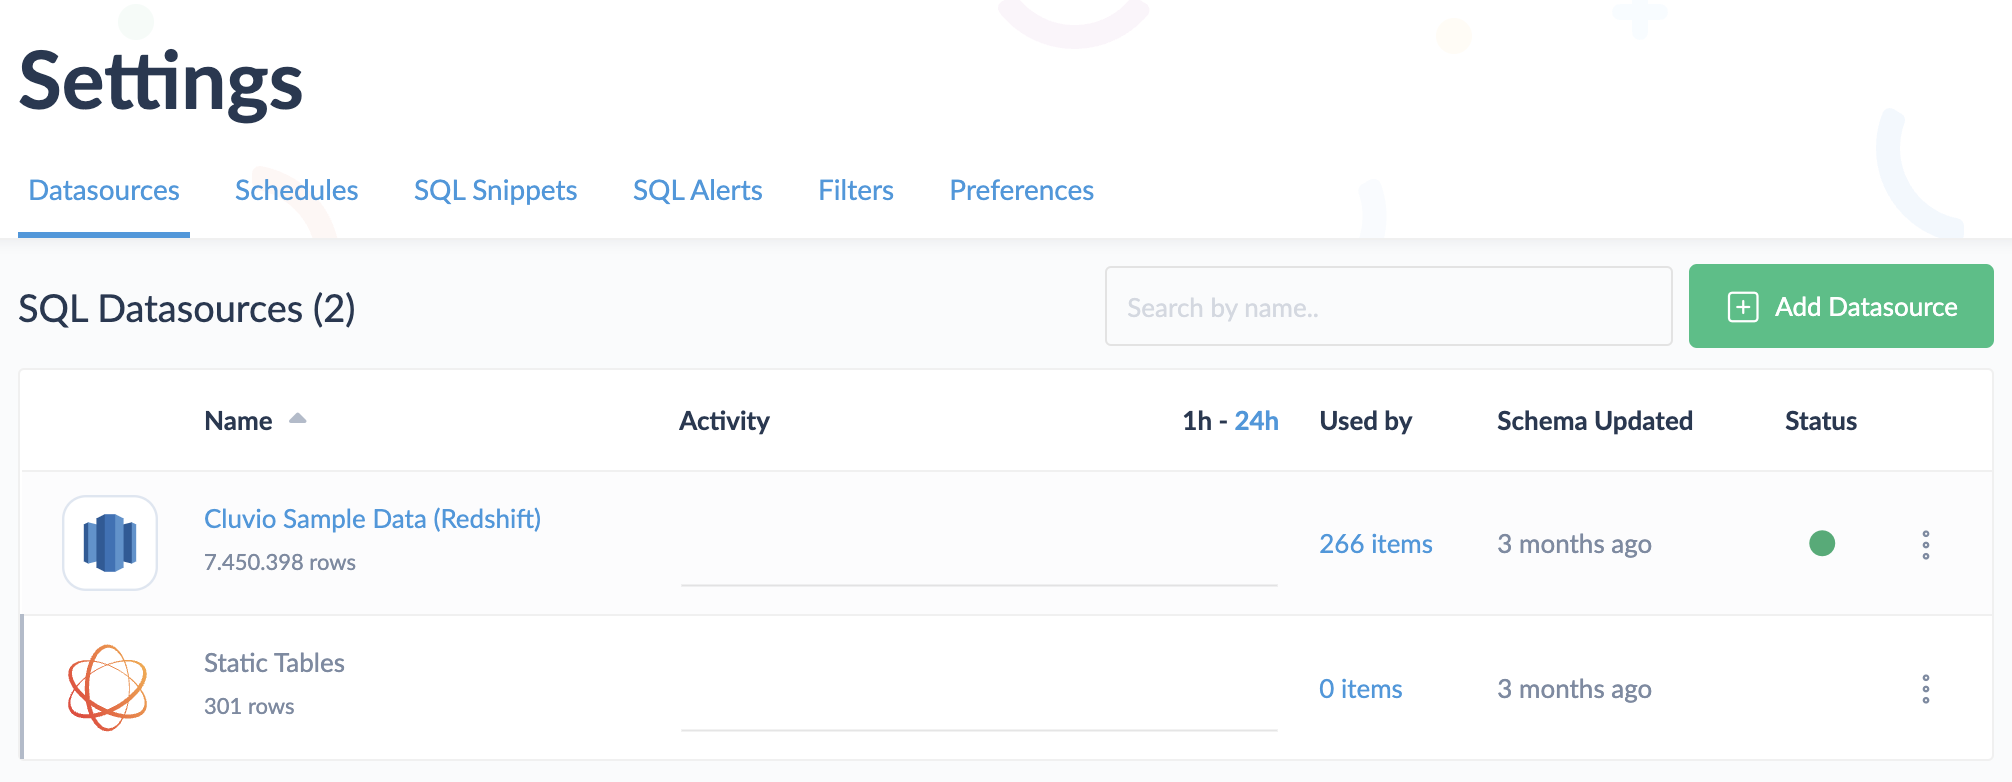Viewport: 2012px width, 782px height.
Task: Sort by the Name column header
Action: [x=238, y=421]
